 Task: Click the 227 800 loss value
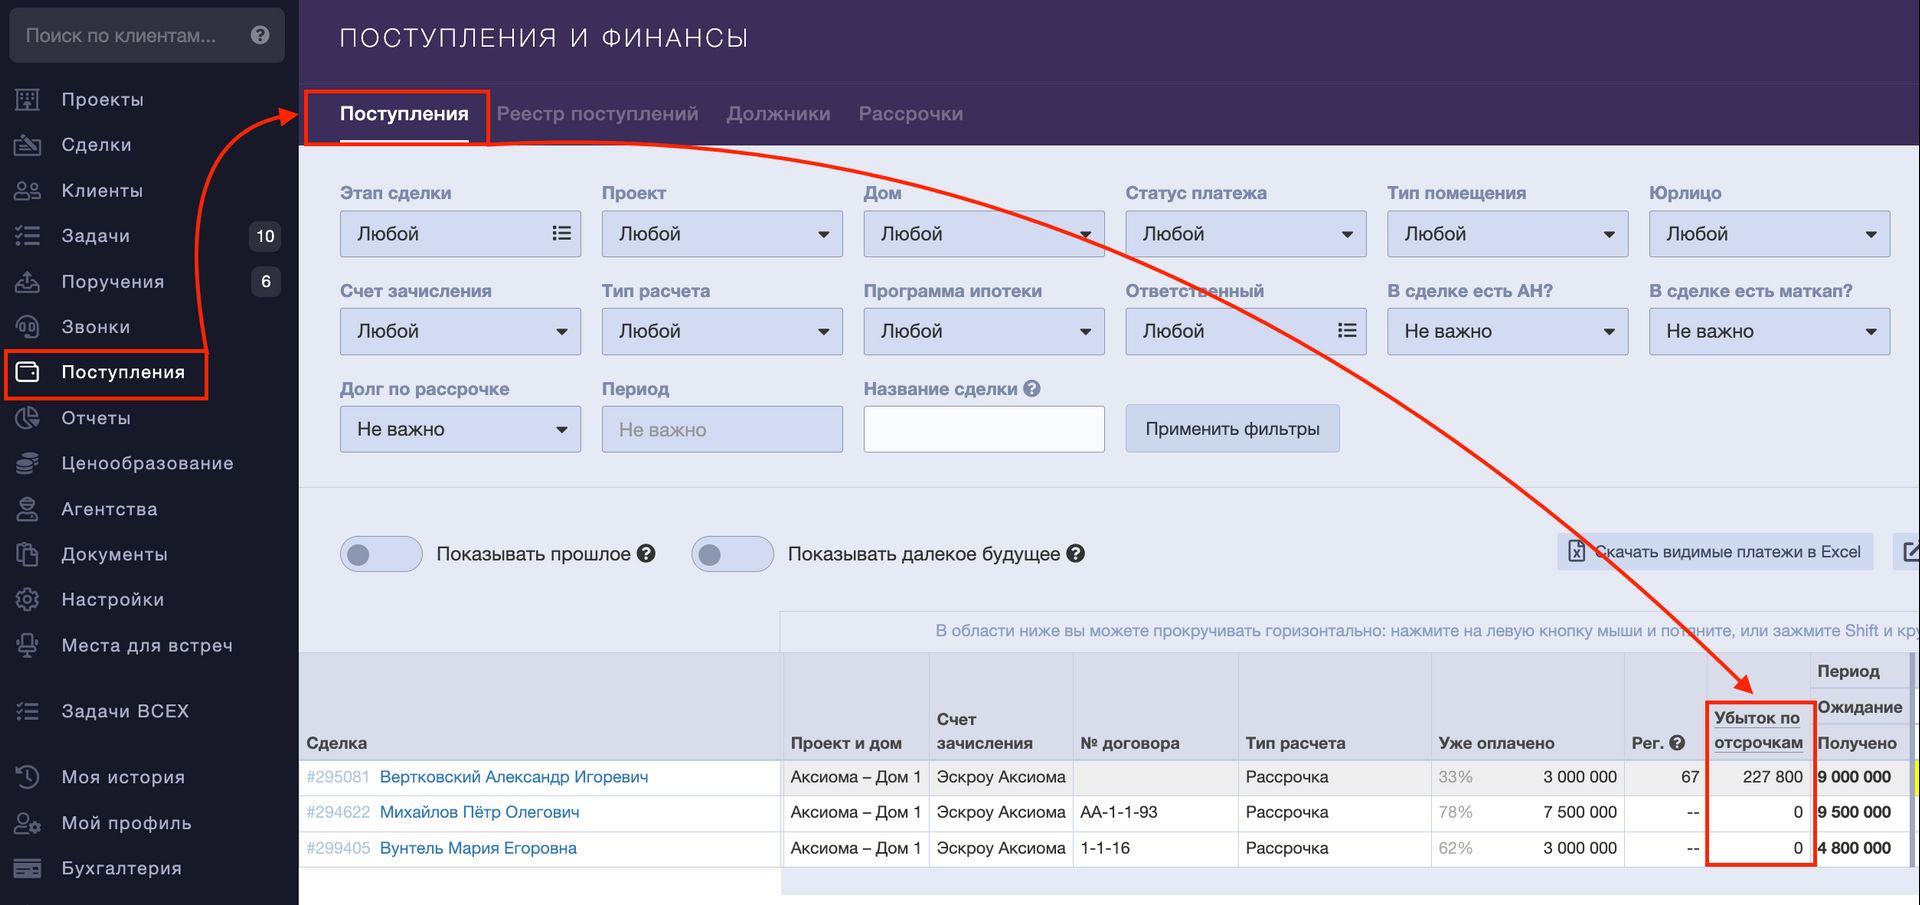point(1772,777)
